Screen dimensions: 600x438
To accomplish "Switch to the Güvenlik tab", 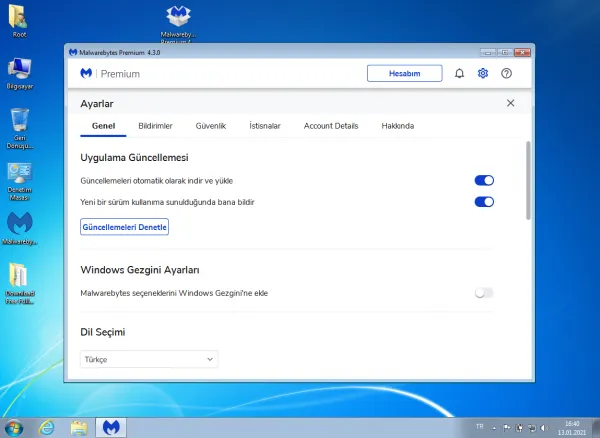I will pos(211,126).
